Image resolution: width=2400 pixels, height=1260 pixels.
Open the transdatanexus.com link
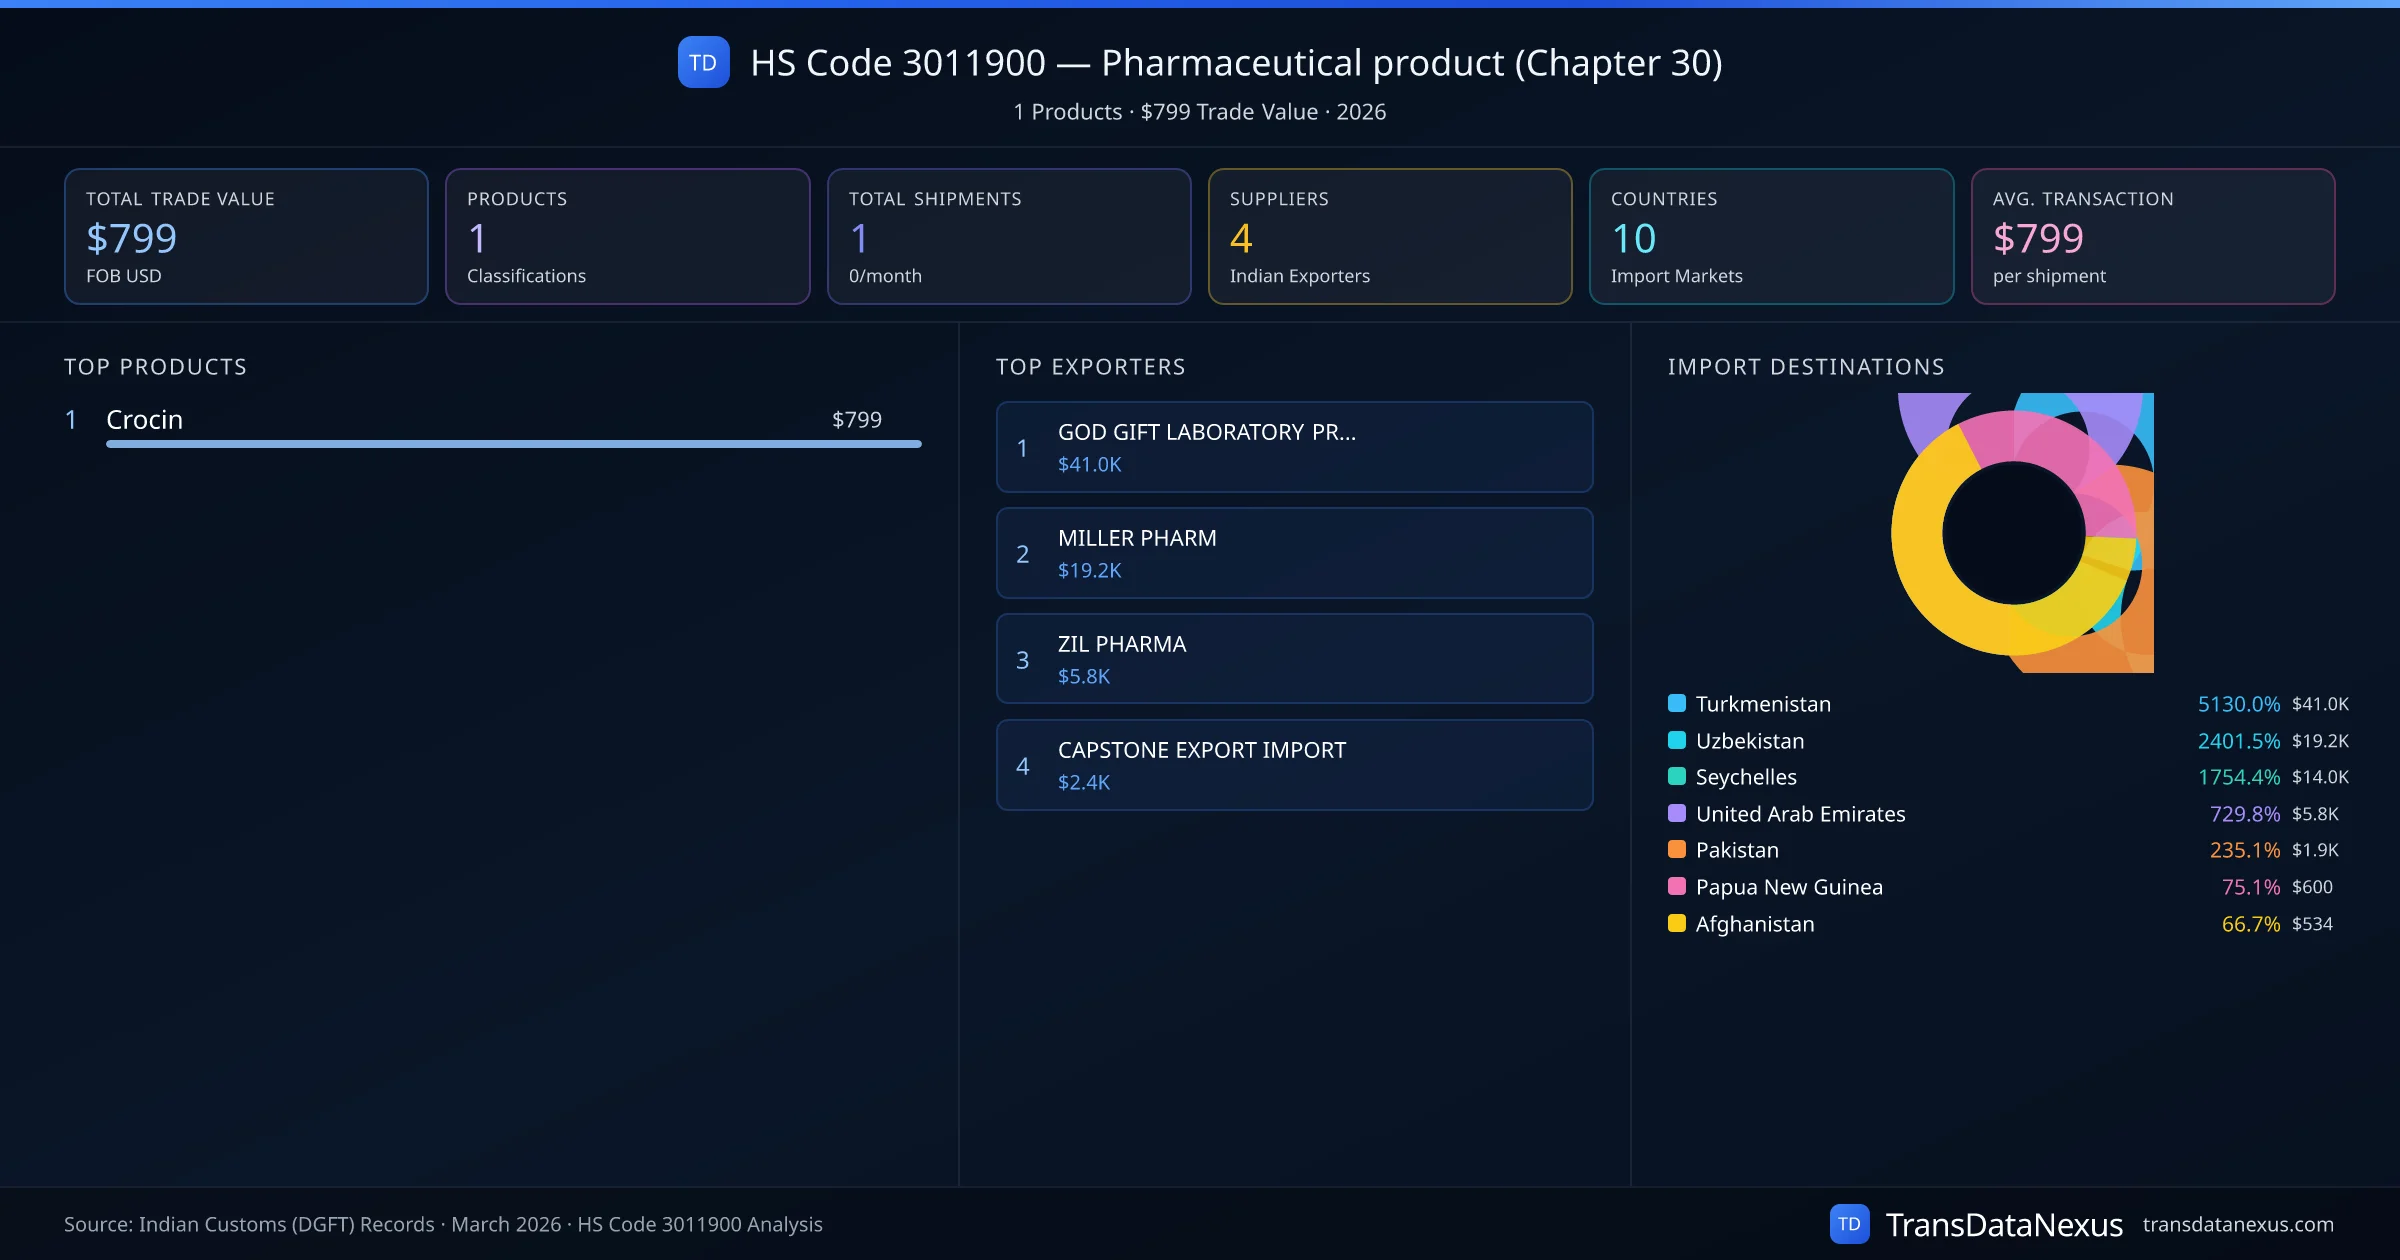pyautogui.click(x=2238, y=1224)
